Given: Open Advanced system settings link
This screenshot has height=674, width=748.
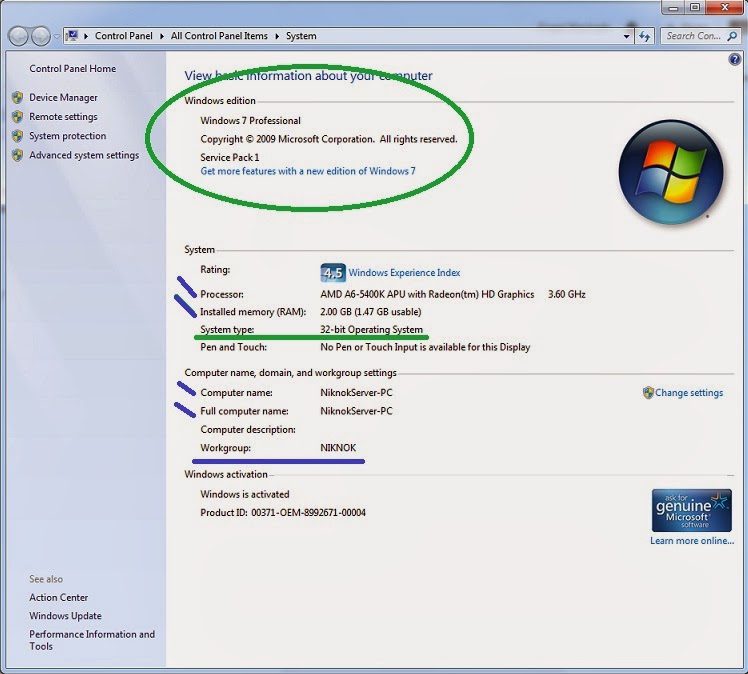Looking at the screenshot, I should [x=84, y=155].
